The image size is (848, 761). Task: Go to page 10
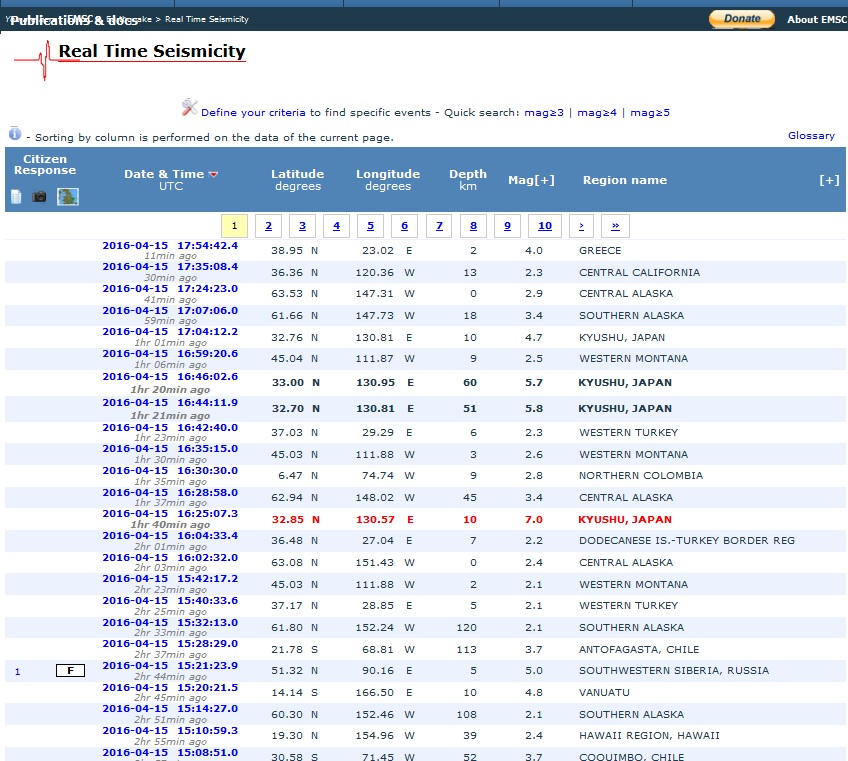click(x=545, y=226)
